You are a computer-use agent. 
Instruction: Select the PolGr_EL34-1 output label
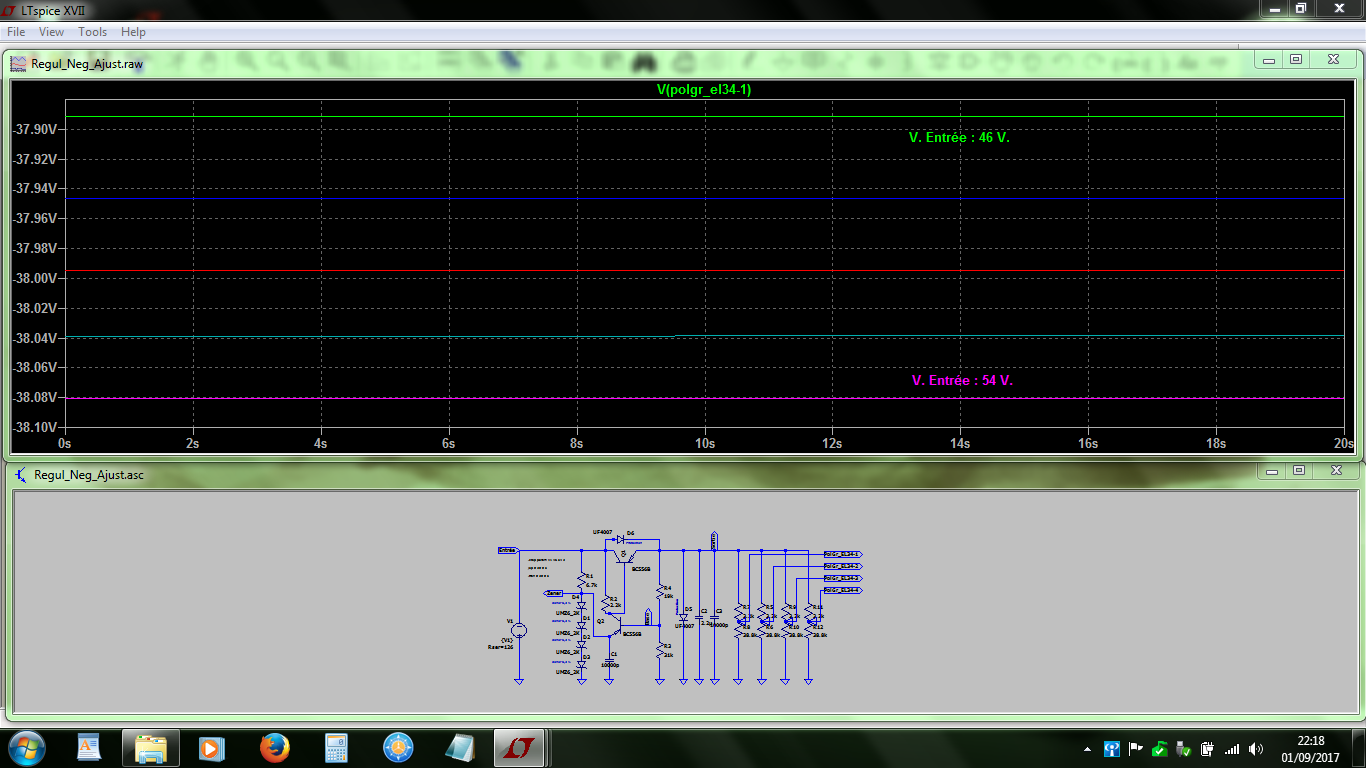843,554
